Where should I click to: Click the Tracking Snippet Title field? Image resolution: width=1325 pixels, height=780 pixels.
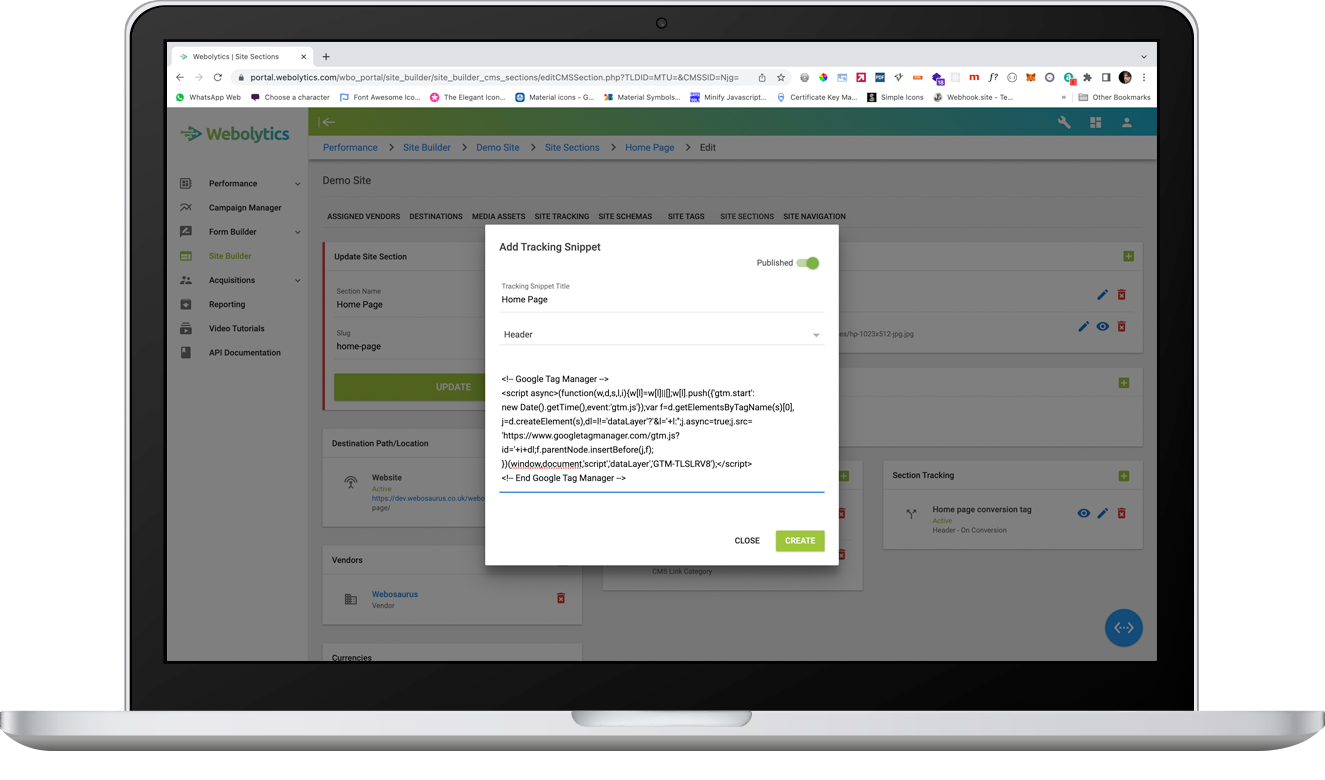click(662, 299)
